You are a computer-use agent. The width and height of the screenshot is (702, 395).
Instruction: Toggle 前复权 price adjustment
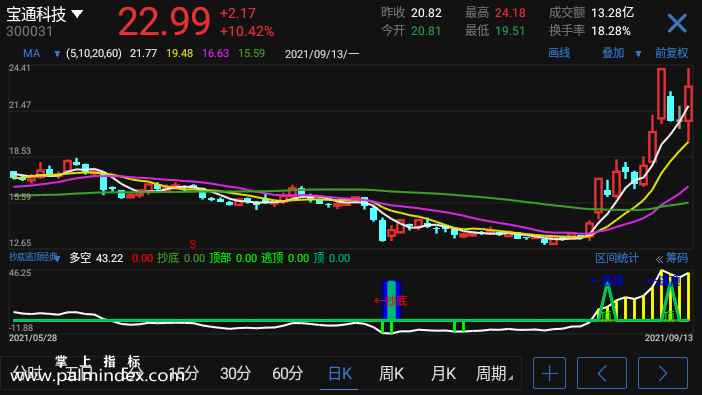(x=671, y=53)
